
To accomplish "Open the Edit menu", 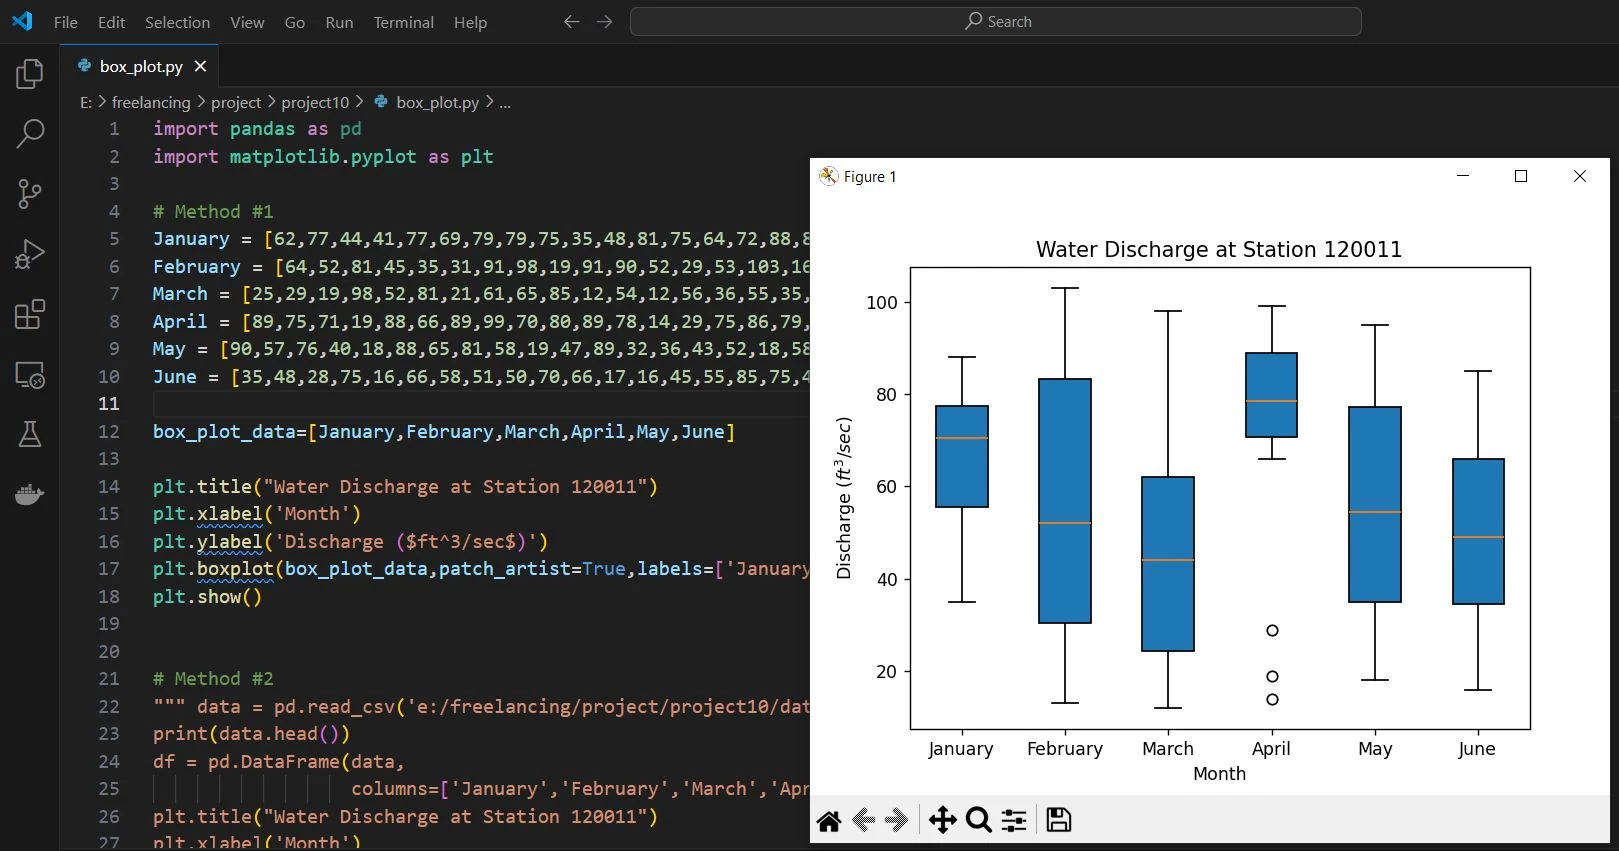I will 111,22.
